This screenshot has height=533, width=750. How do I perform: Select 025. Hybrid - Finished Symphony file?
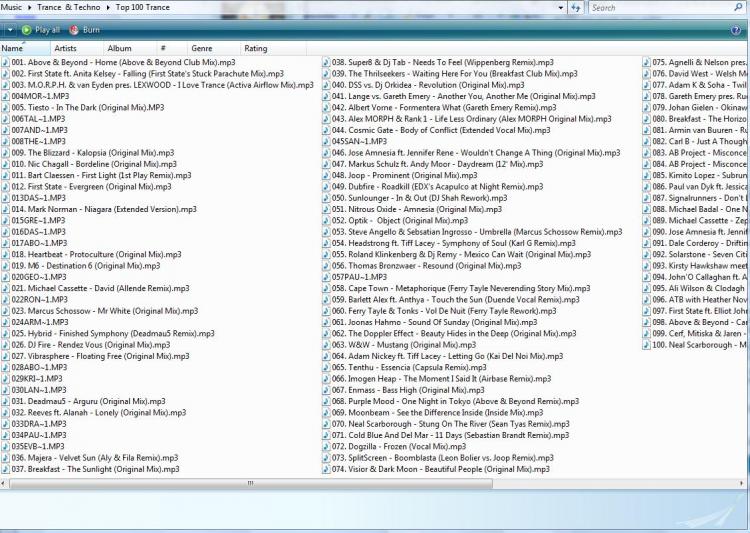(108, 334)
